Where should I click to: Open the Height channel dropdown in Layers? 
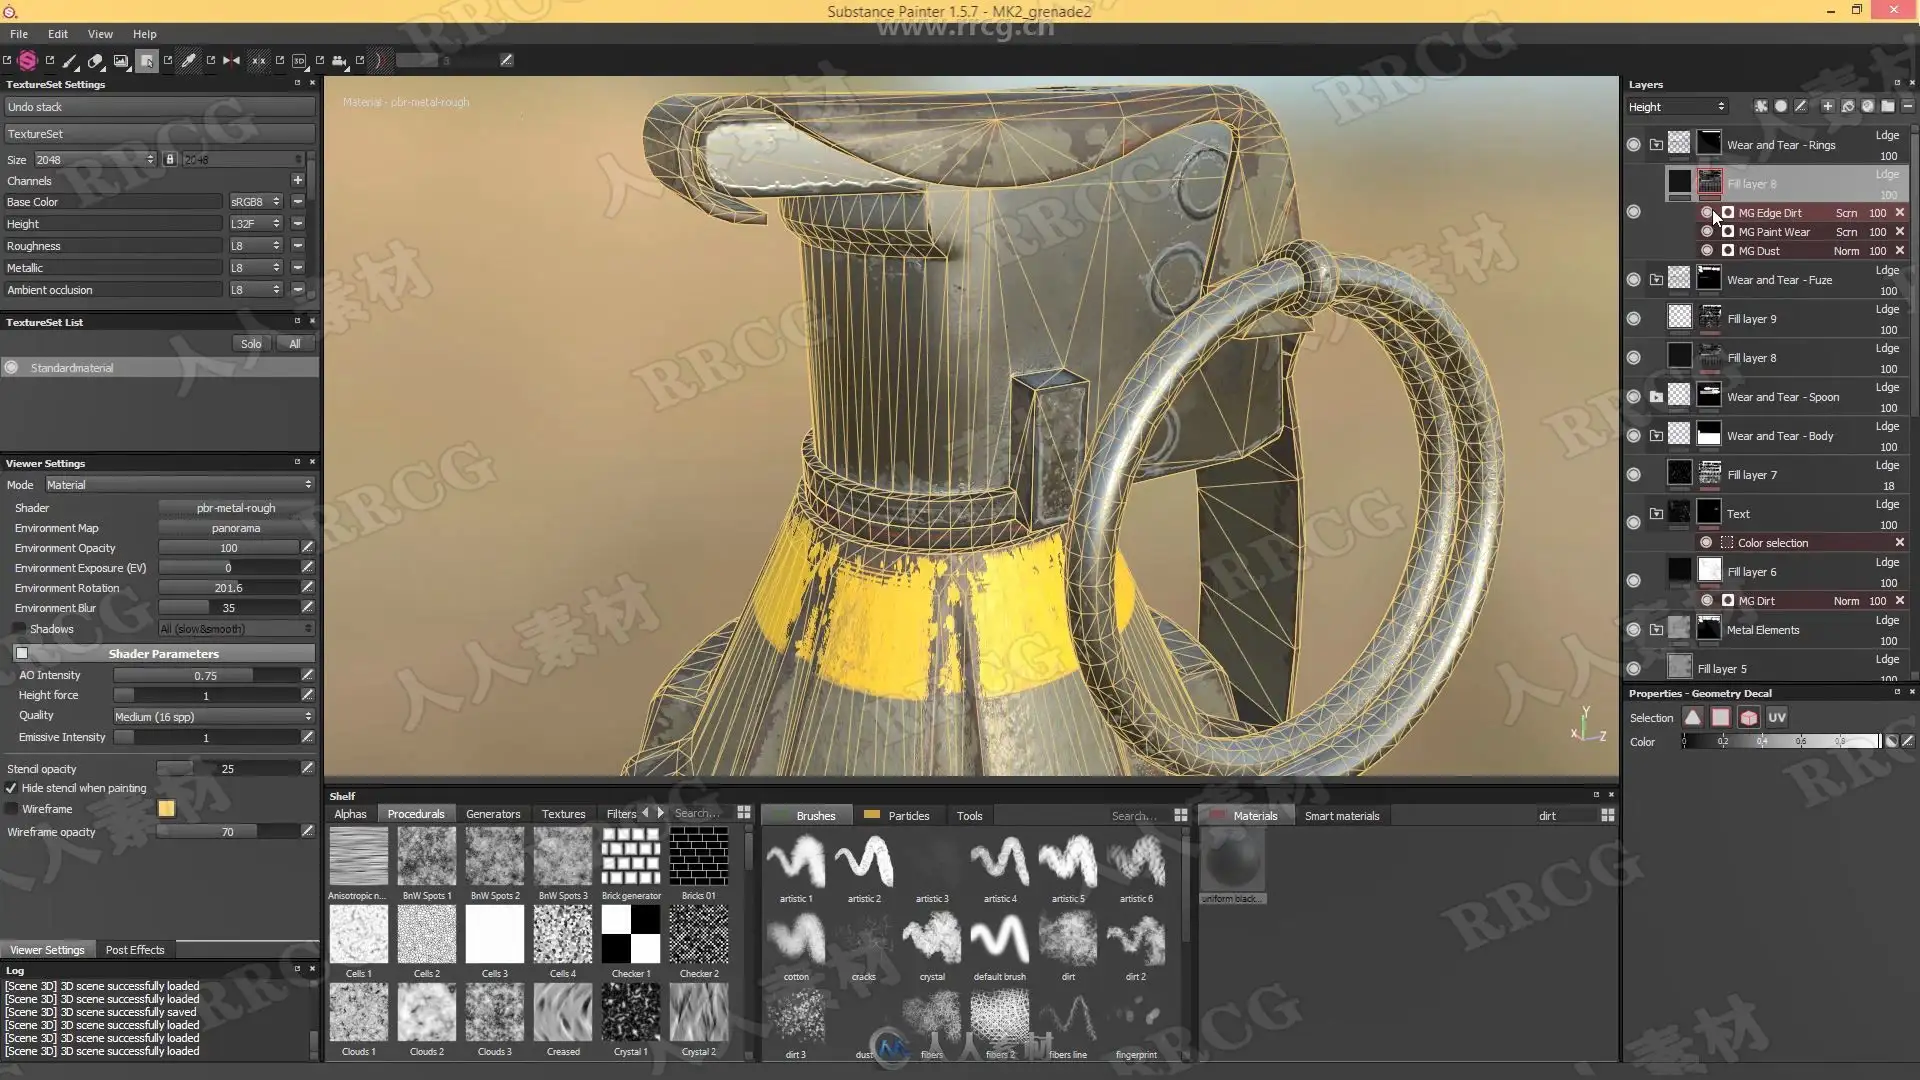coord(1676,107)
